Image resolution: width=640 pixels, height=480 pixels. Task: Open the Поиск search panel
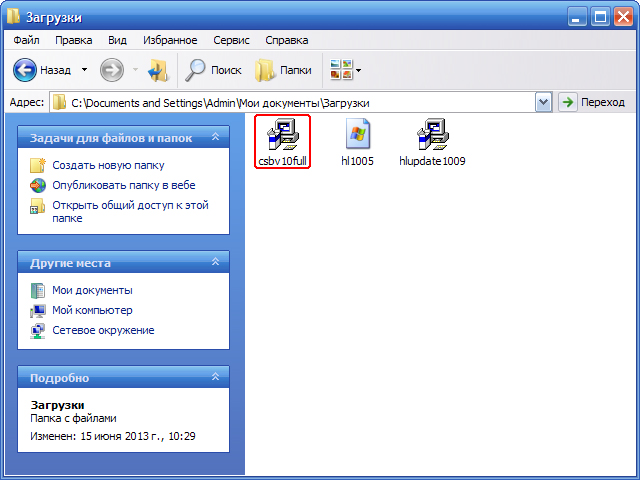click(213, 70)
